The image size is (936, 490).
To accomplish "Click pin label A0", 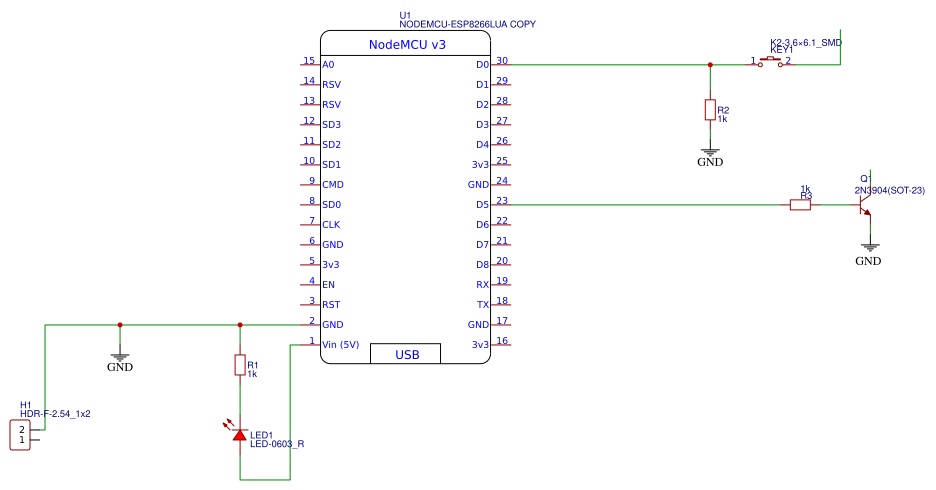I will pyautogui.click(x=328, y=64).
